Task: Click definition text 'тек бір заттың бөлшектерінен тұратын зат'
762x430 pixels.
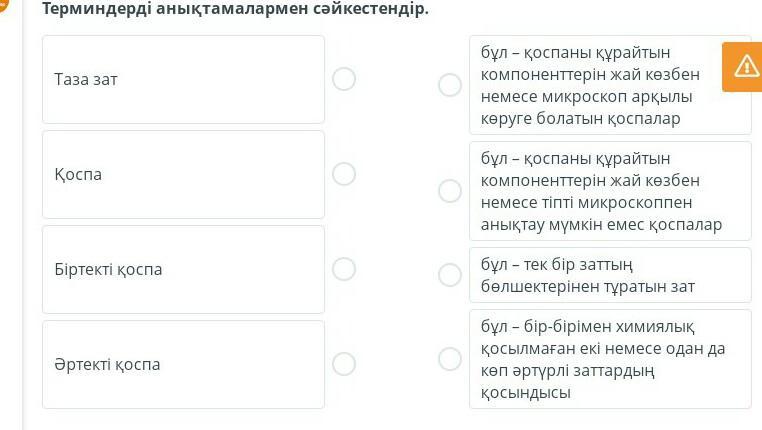Action: (587, 276)
